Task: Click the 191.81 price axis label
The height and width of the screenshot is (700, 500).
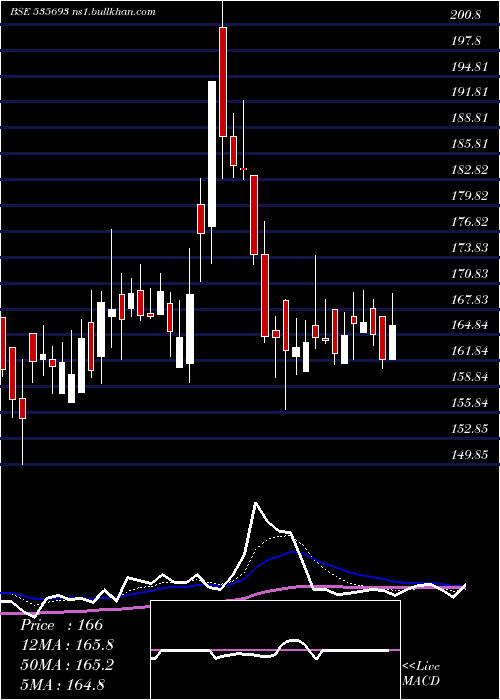Action: pos(468,92)
